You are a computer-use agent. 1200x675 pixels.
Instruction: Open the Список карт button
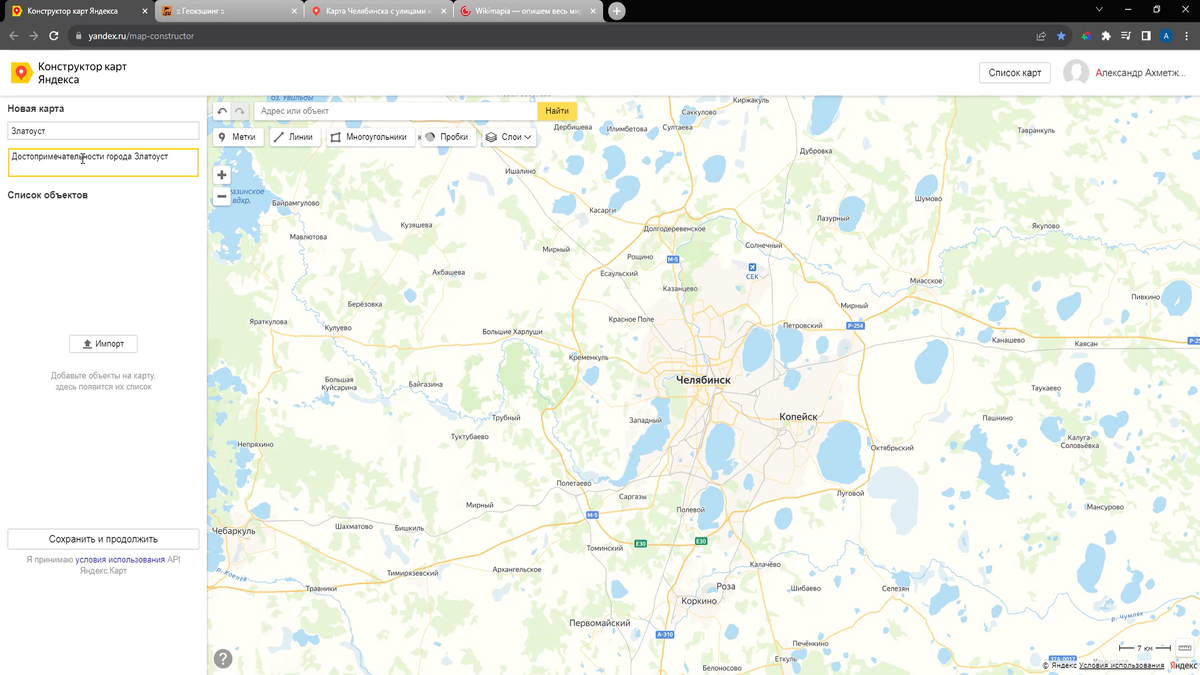tap(1015, 73)
